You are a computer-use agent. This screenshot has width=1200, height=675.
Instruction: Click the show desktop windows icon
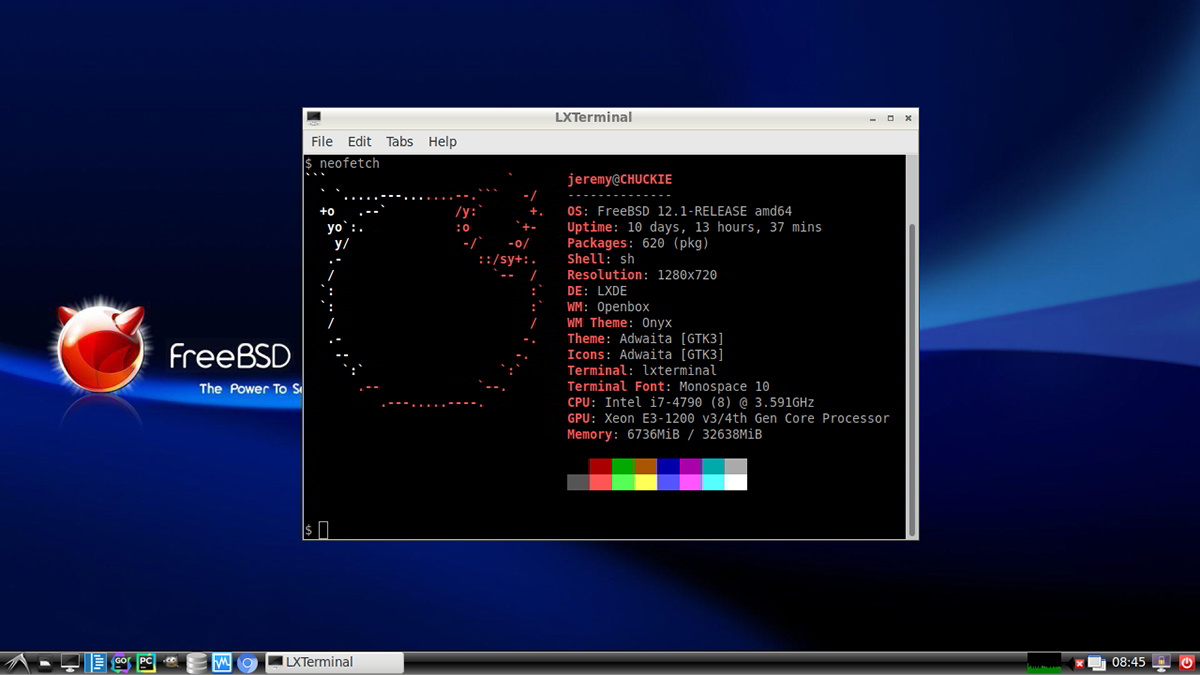(1097, 662)
